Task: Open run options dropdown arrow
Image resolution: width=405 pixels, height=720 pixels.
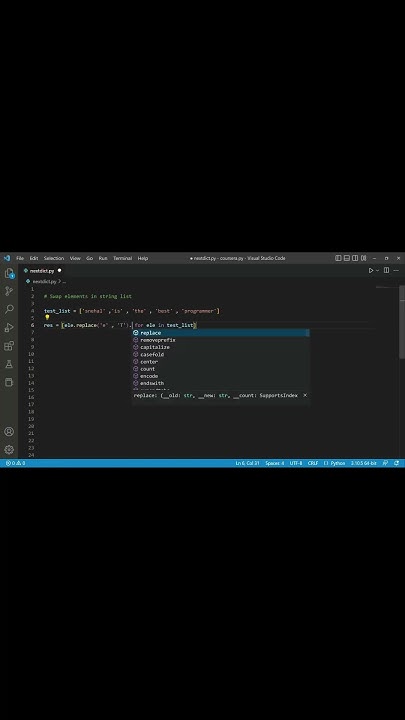Action: tap(377, 270)
